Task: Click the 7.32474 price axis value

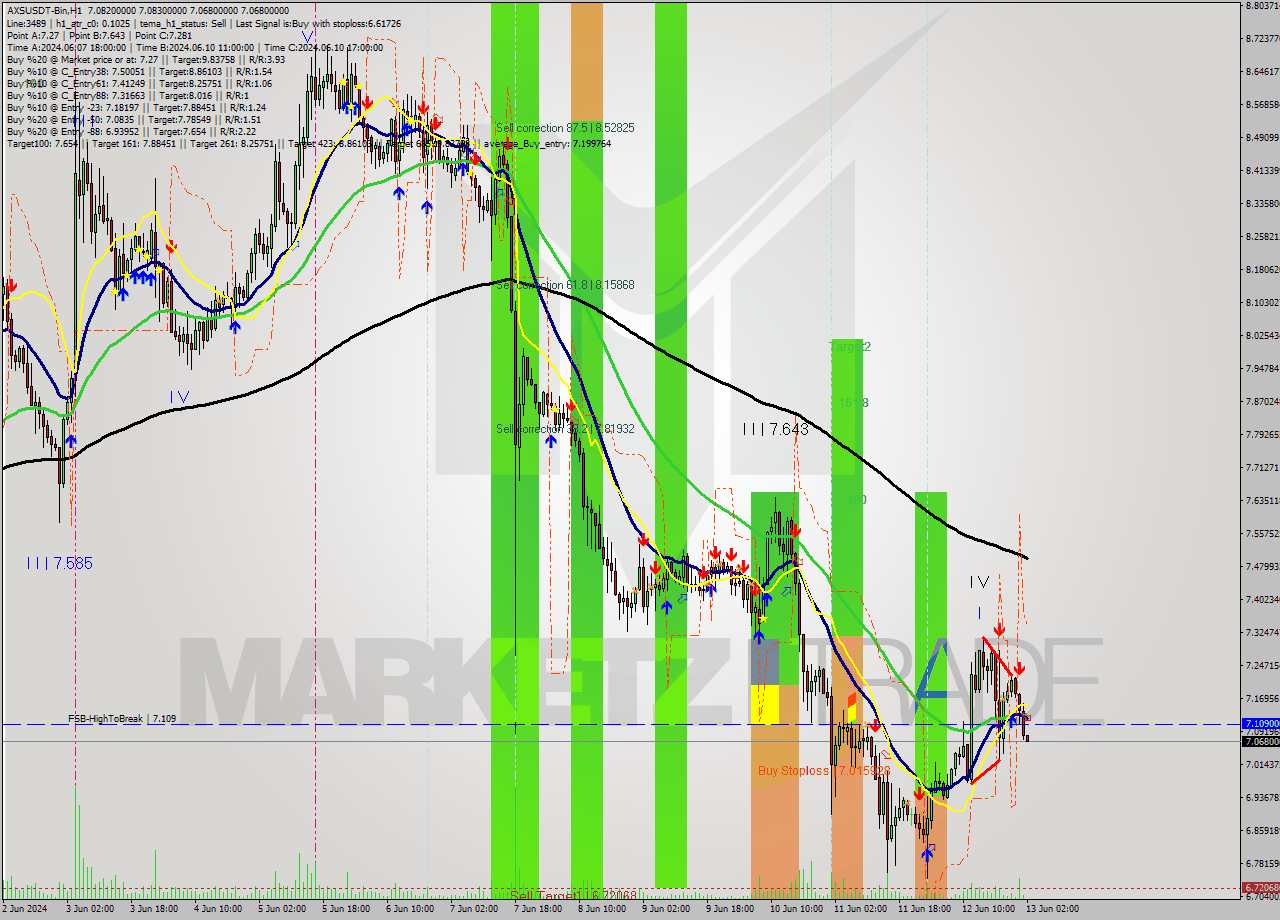Action: 1262,632
